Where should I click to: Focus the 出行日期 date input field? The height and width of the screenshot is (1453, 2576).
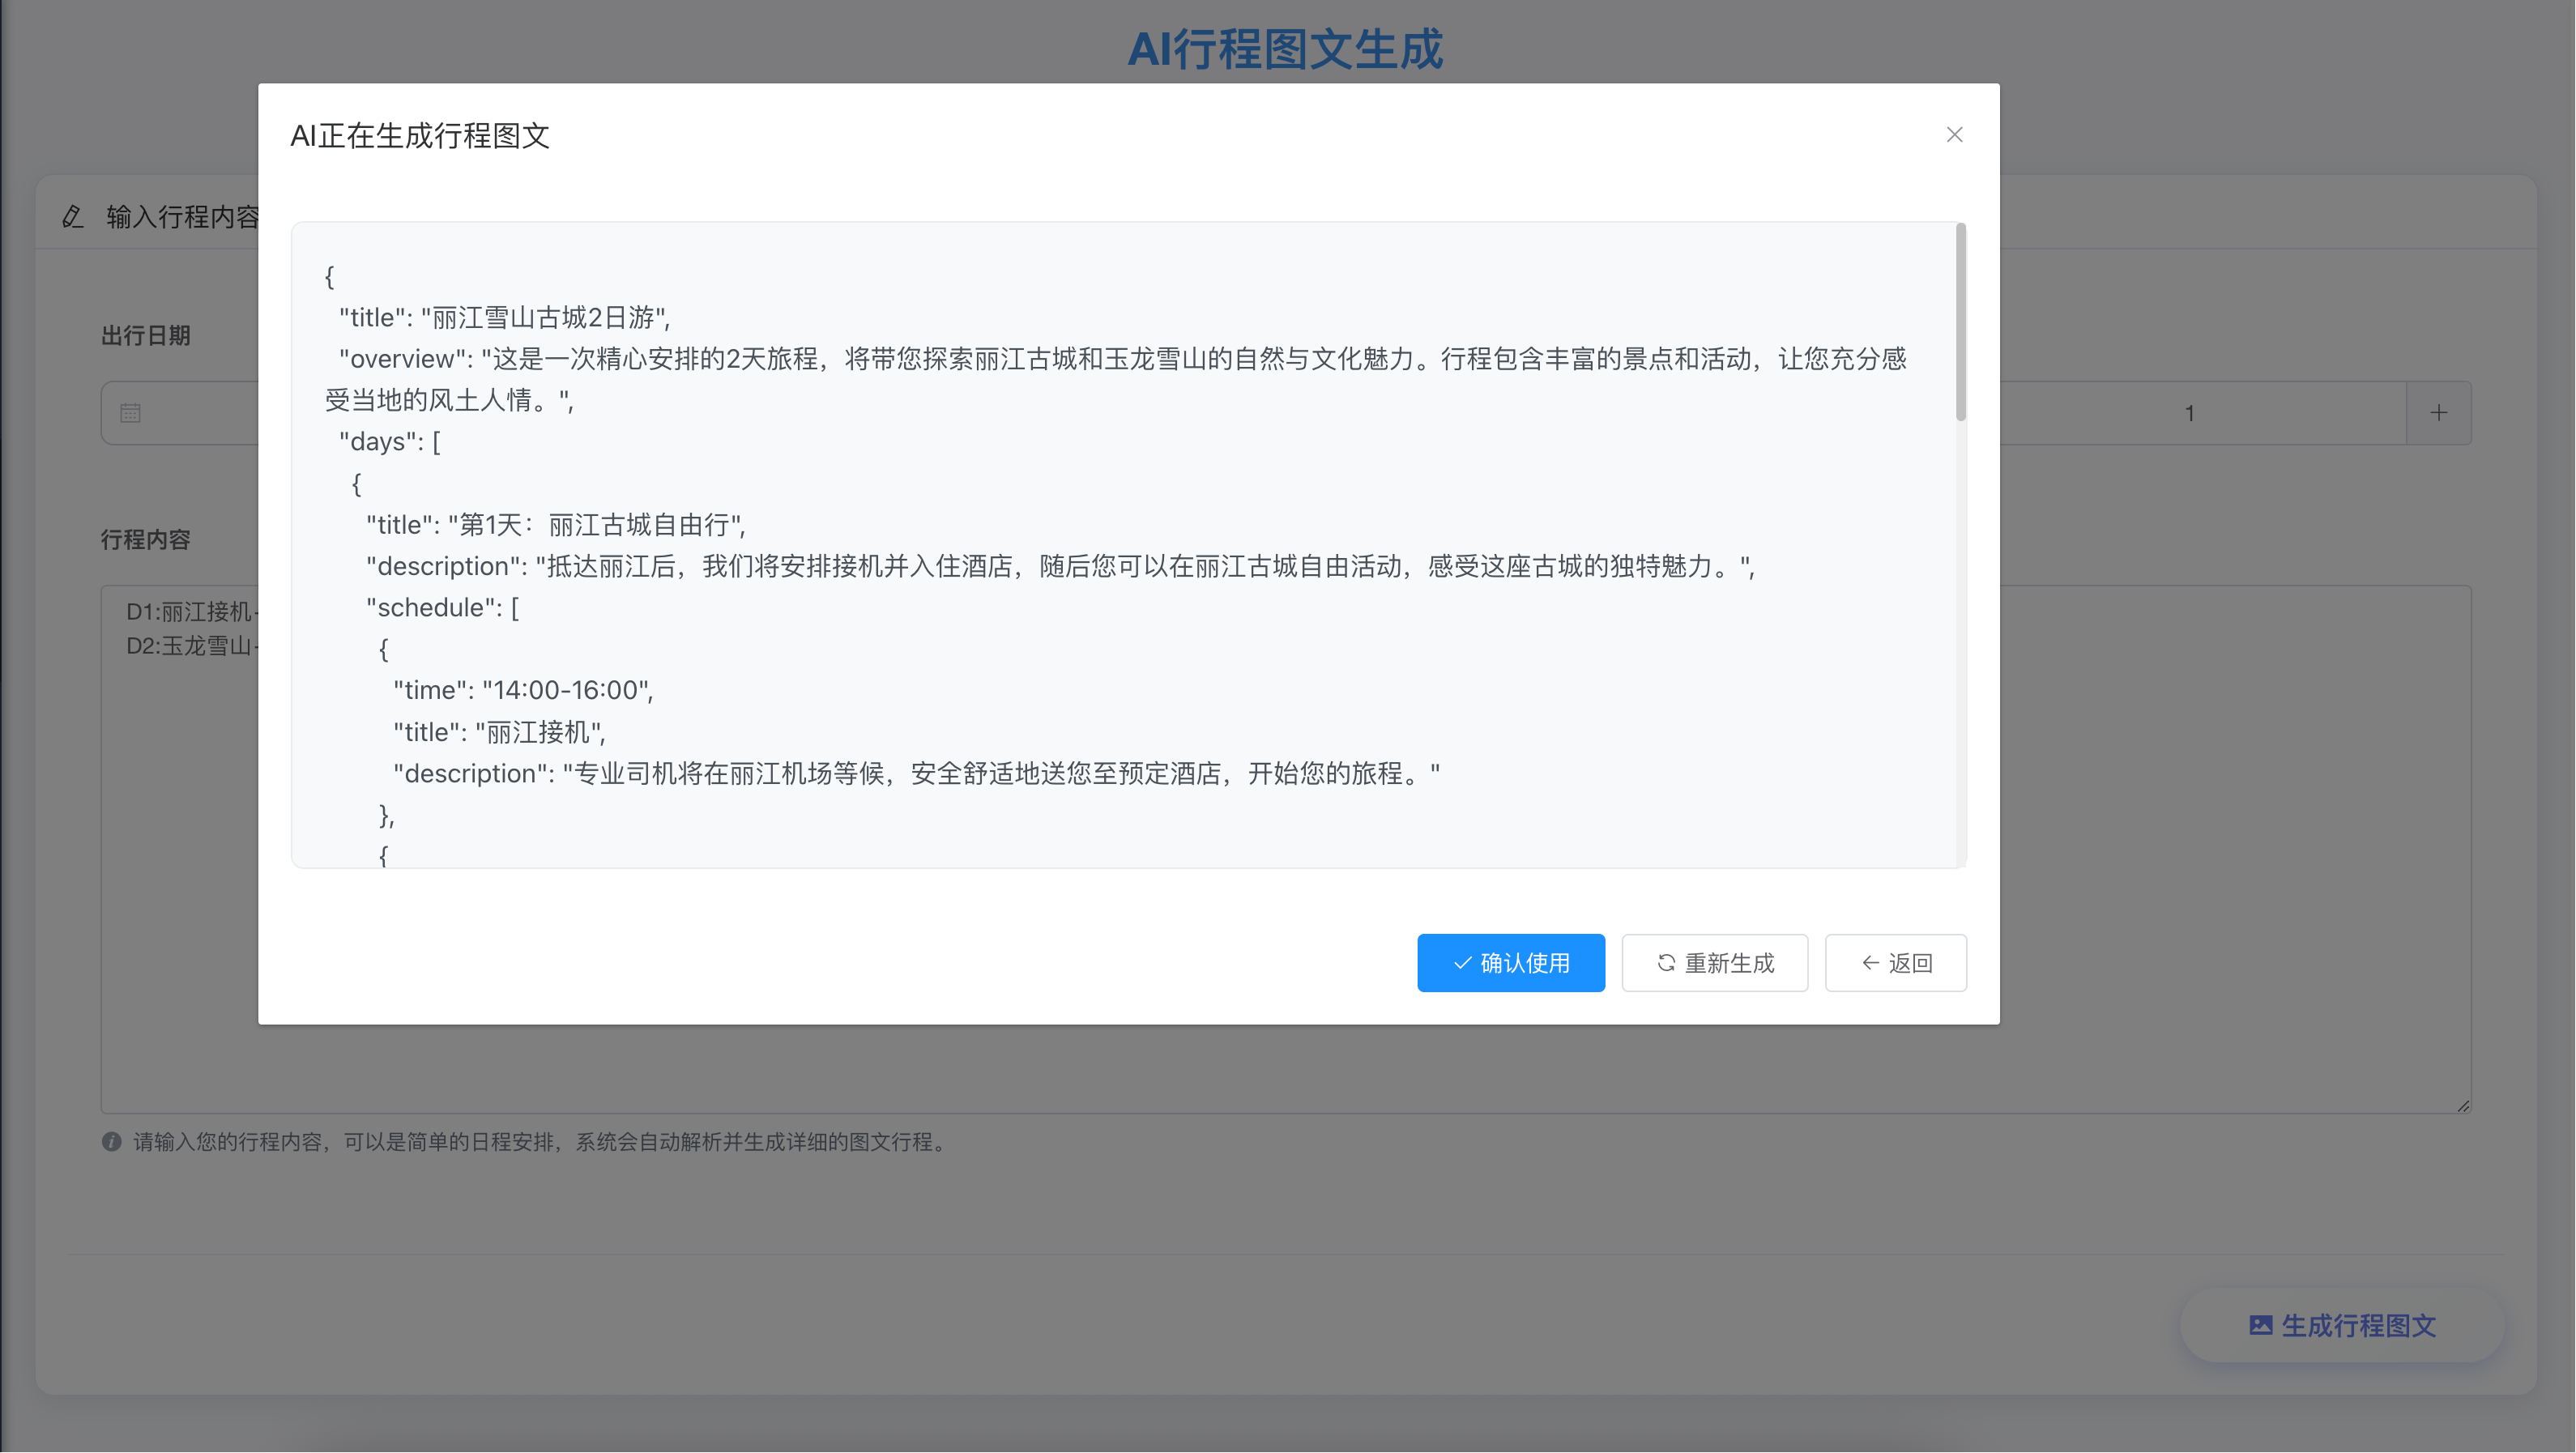click(x=200, y=412)
